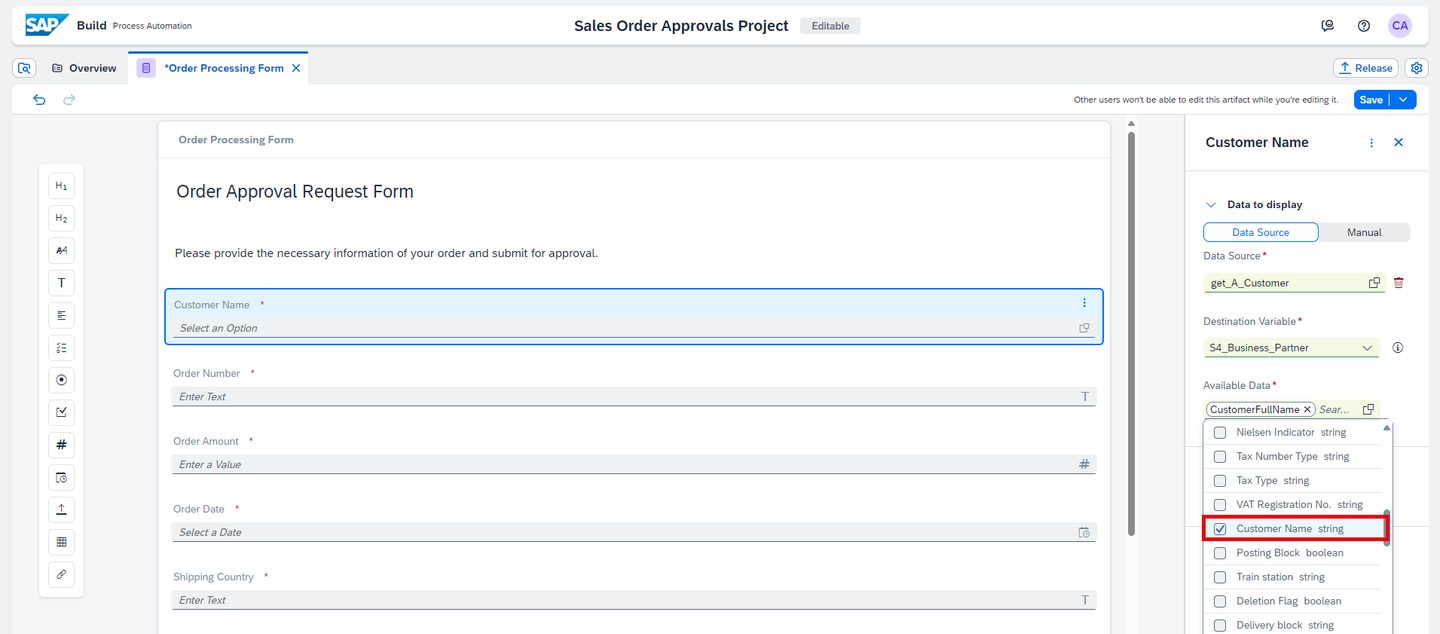Open the Order Date calendar icon
The width and height of the screenshot is (1440, 634).
(1084, 533)
